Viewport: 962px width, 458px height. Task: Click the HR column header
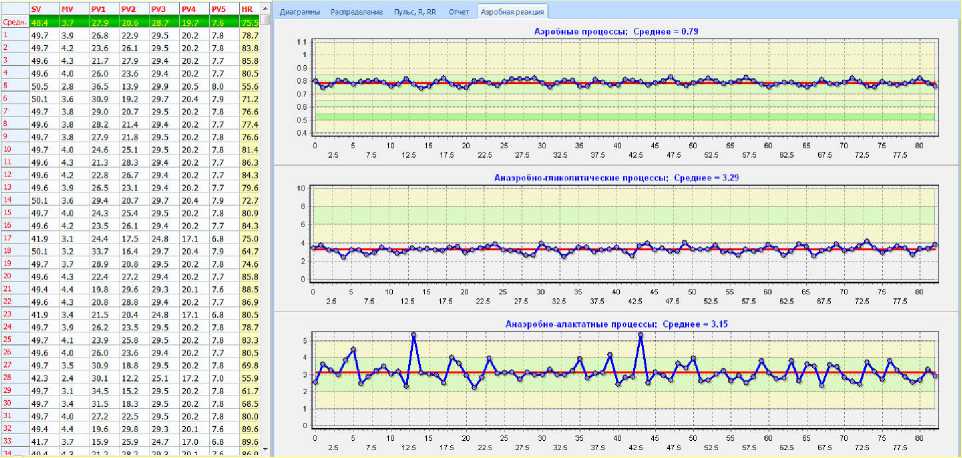click(249, 10)
